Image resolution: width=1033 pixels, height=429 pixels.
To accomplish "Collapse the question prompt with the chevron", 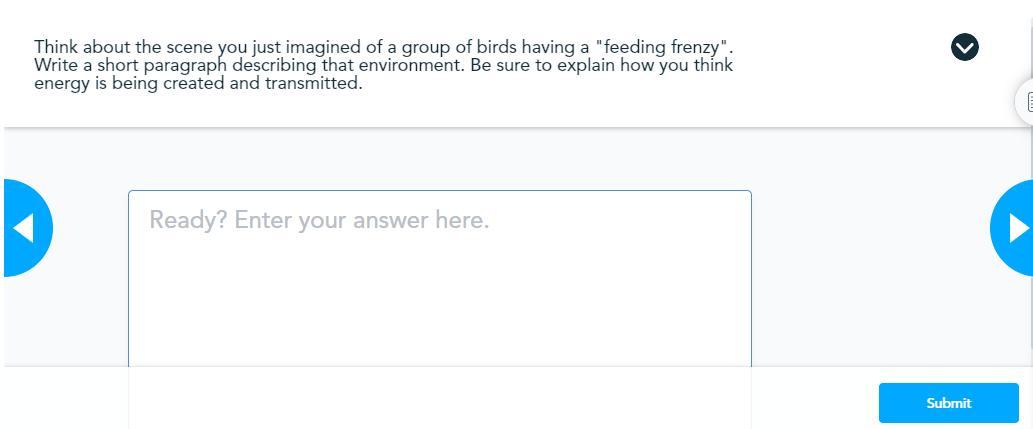I will [x=965, y=47].
